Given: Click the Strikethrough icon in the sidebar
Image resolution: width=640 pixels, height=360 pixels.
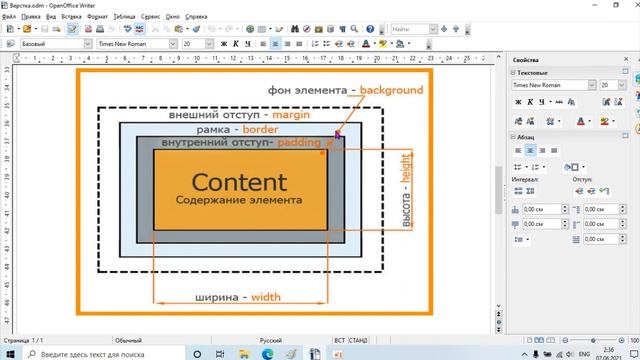Looking at the screenshot, I should click(x=559, y=102).
